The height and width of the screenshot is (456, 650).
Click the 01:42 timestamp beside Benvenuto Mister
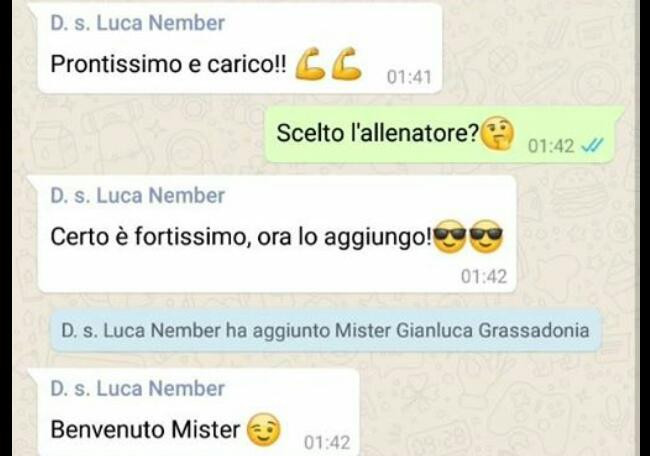[327, 442]
